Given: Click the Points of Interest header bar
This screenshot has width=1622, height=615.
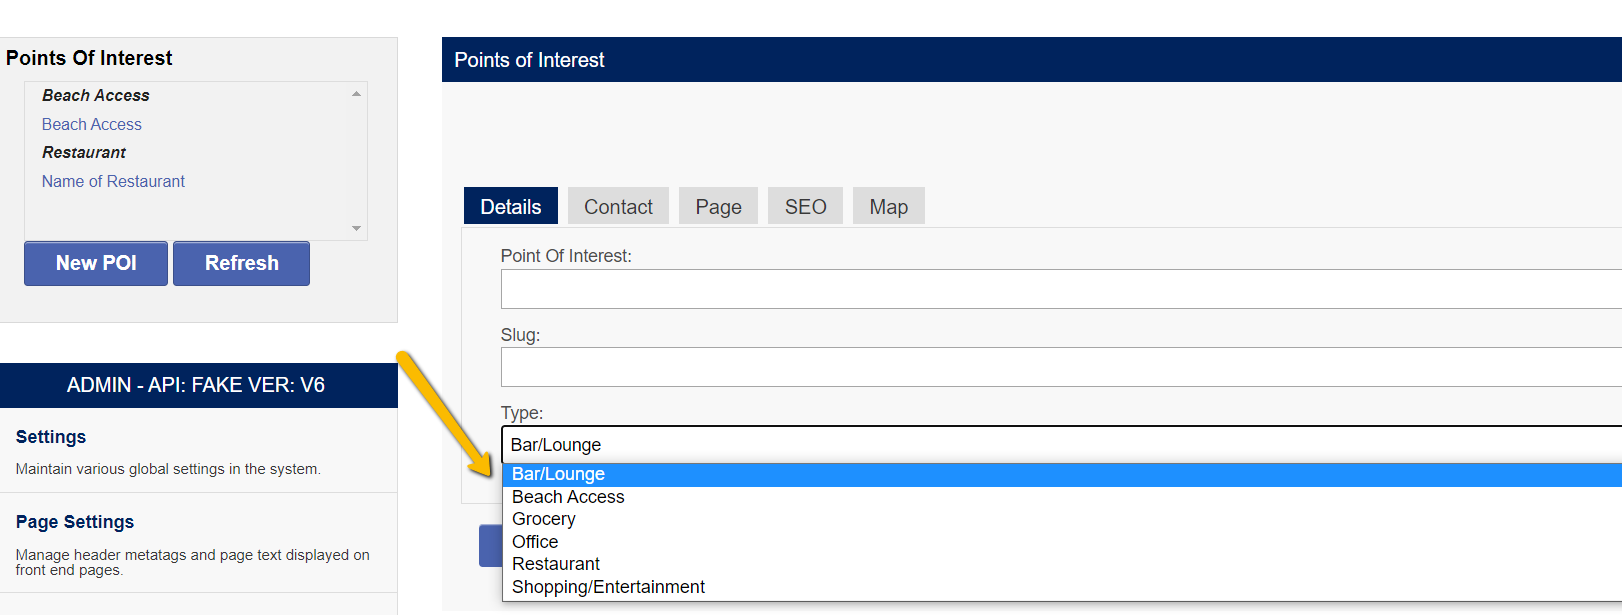Looking at the screenshot, I should click(1032, 60).
